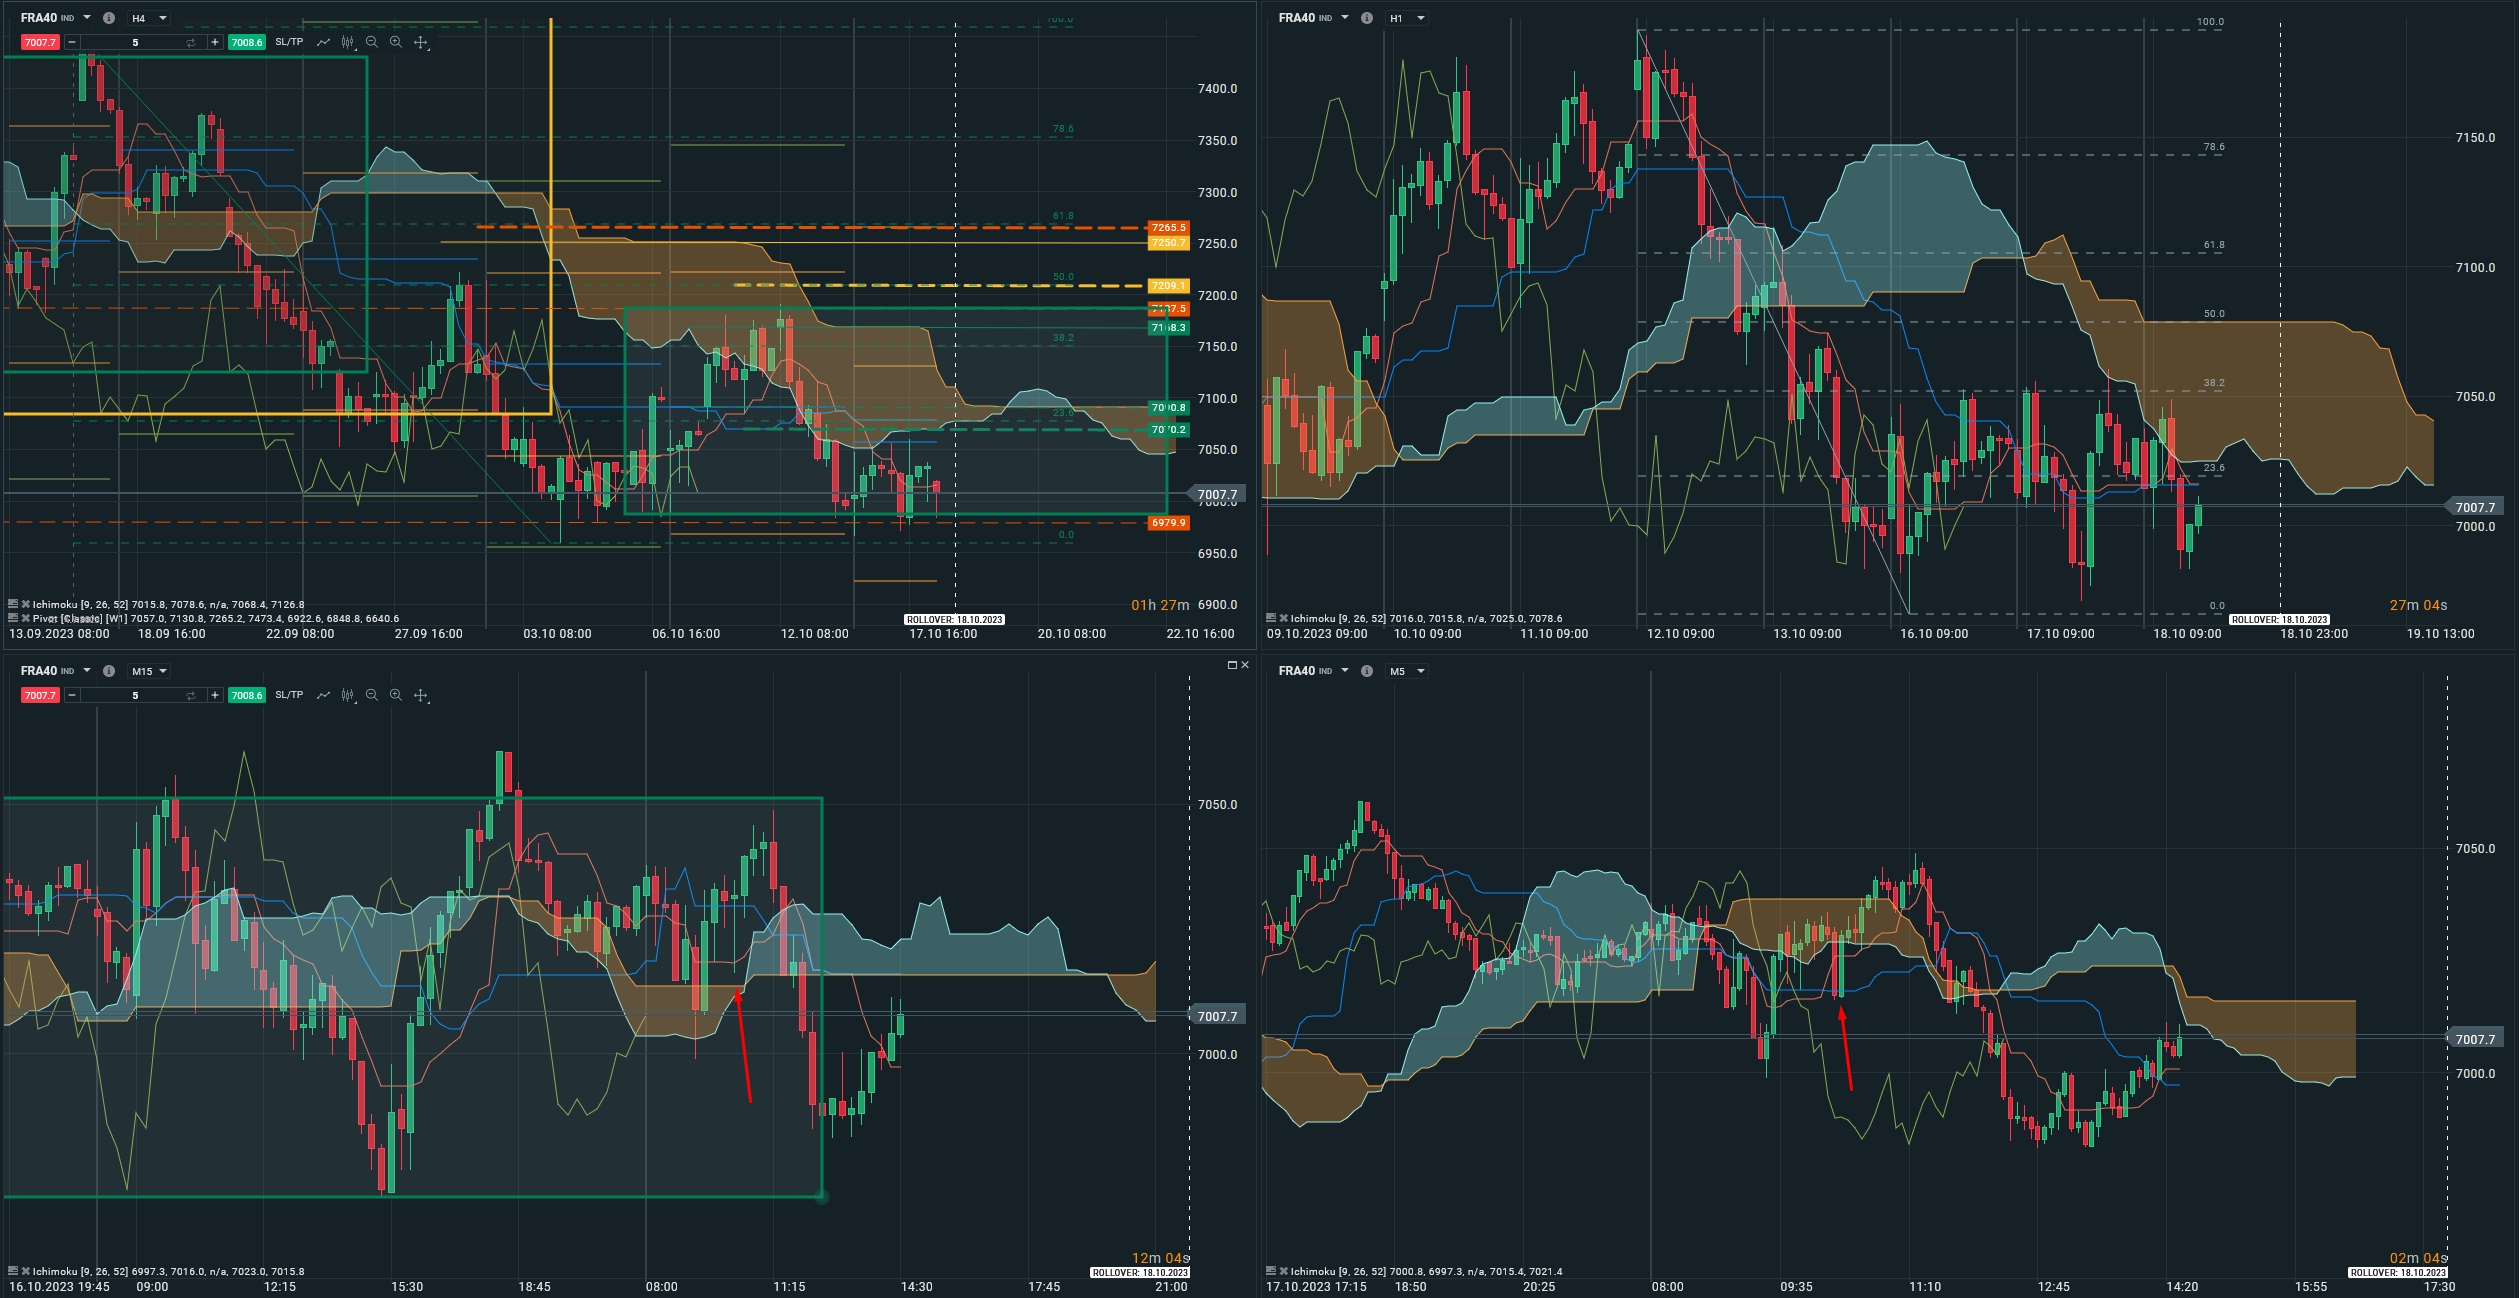Viewport: 2519px width, 1298px height.
Task: Toggle the SL/TP option on the H4 chart
Action: 289,42
